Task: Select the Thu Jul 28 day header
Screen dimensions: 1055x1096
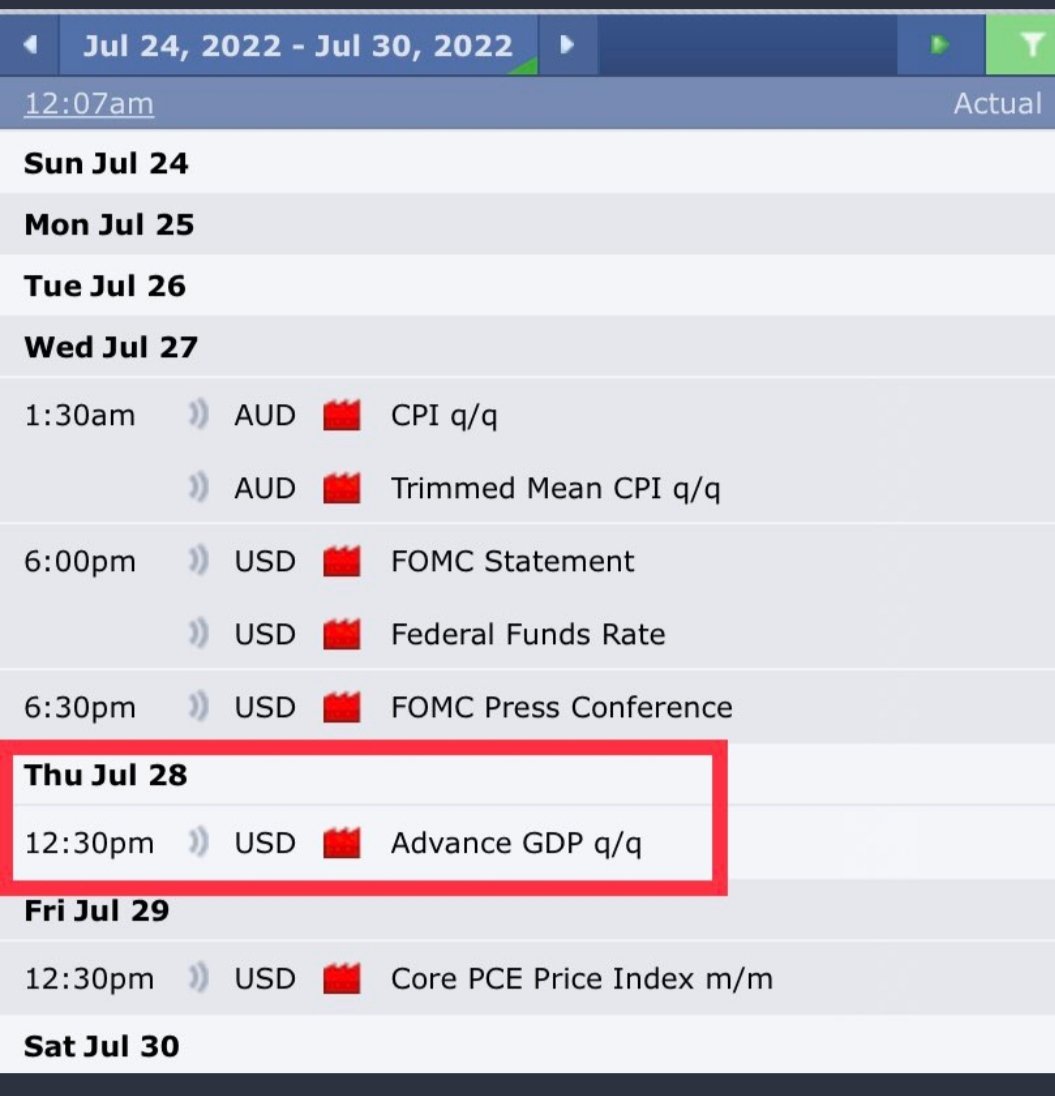Action: tap(527, 774)
